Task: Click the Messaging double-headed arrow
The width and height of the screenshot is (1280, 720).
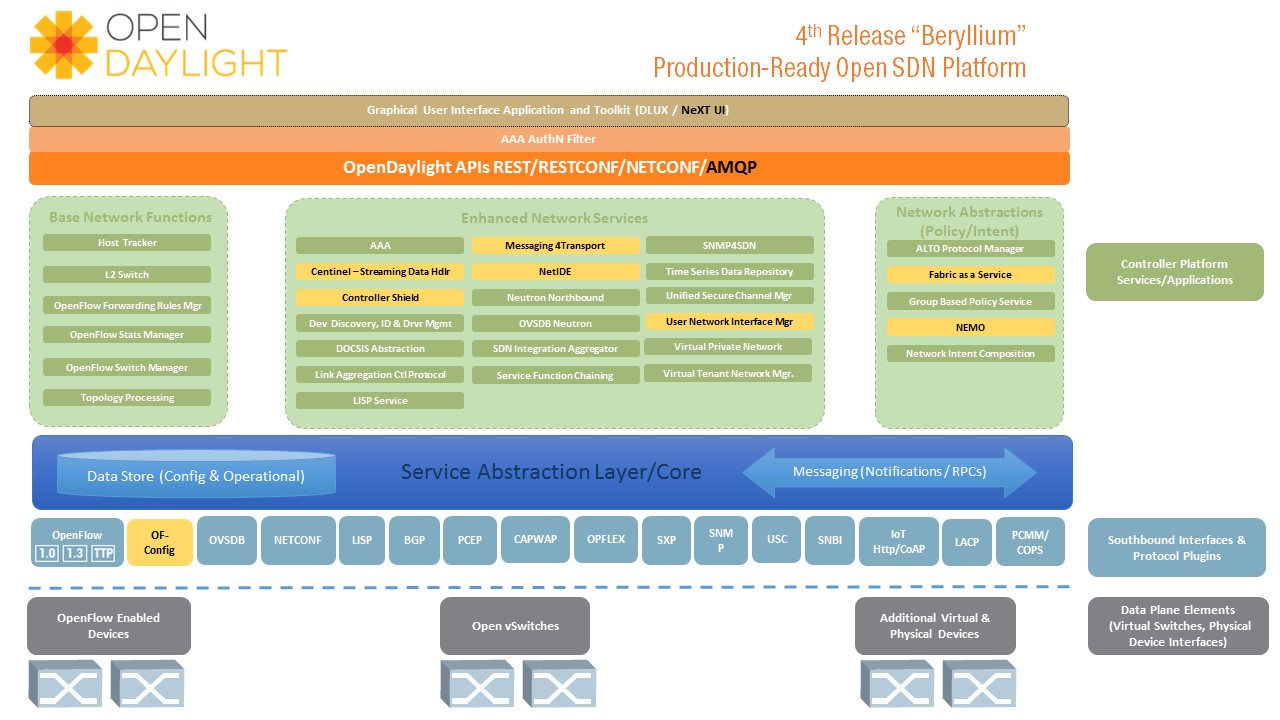Action: pos(889,472)
